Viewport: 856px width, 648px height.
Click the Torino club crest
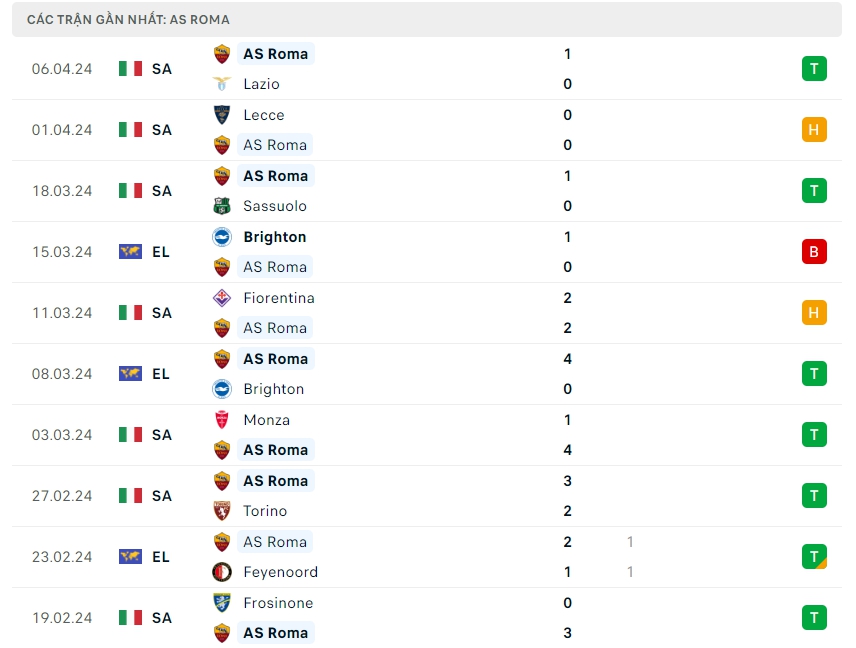[222, 511]
